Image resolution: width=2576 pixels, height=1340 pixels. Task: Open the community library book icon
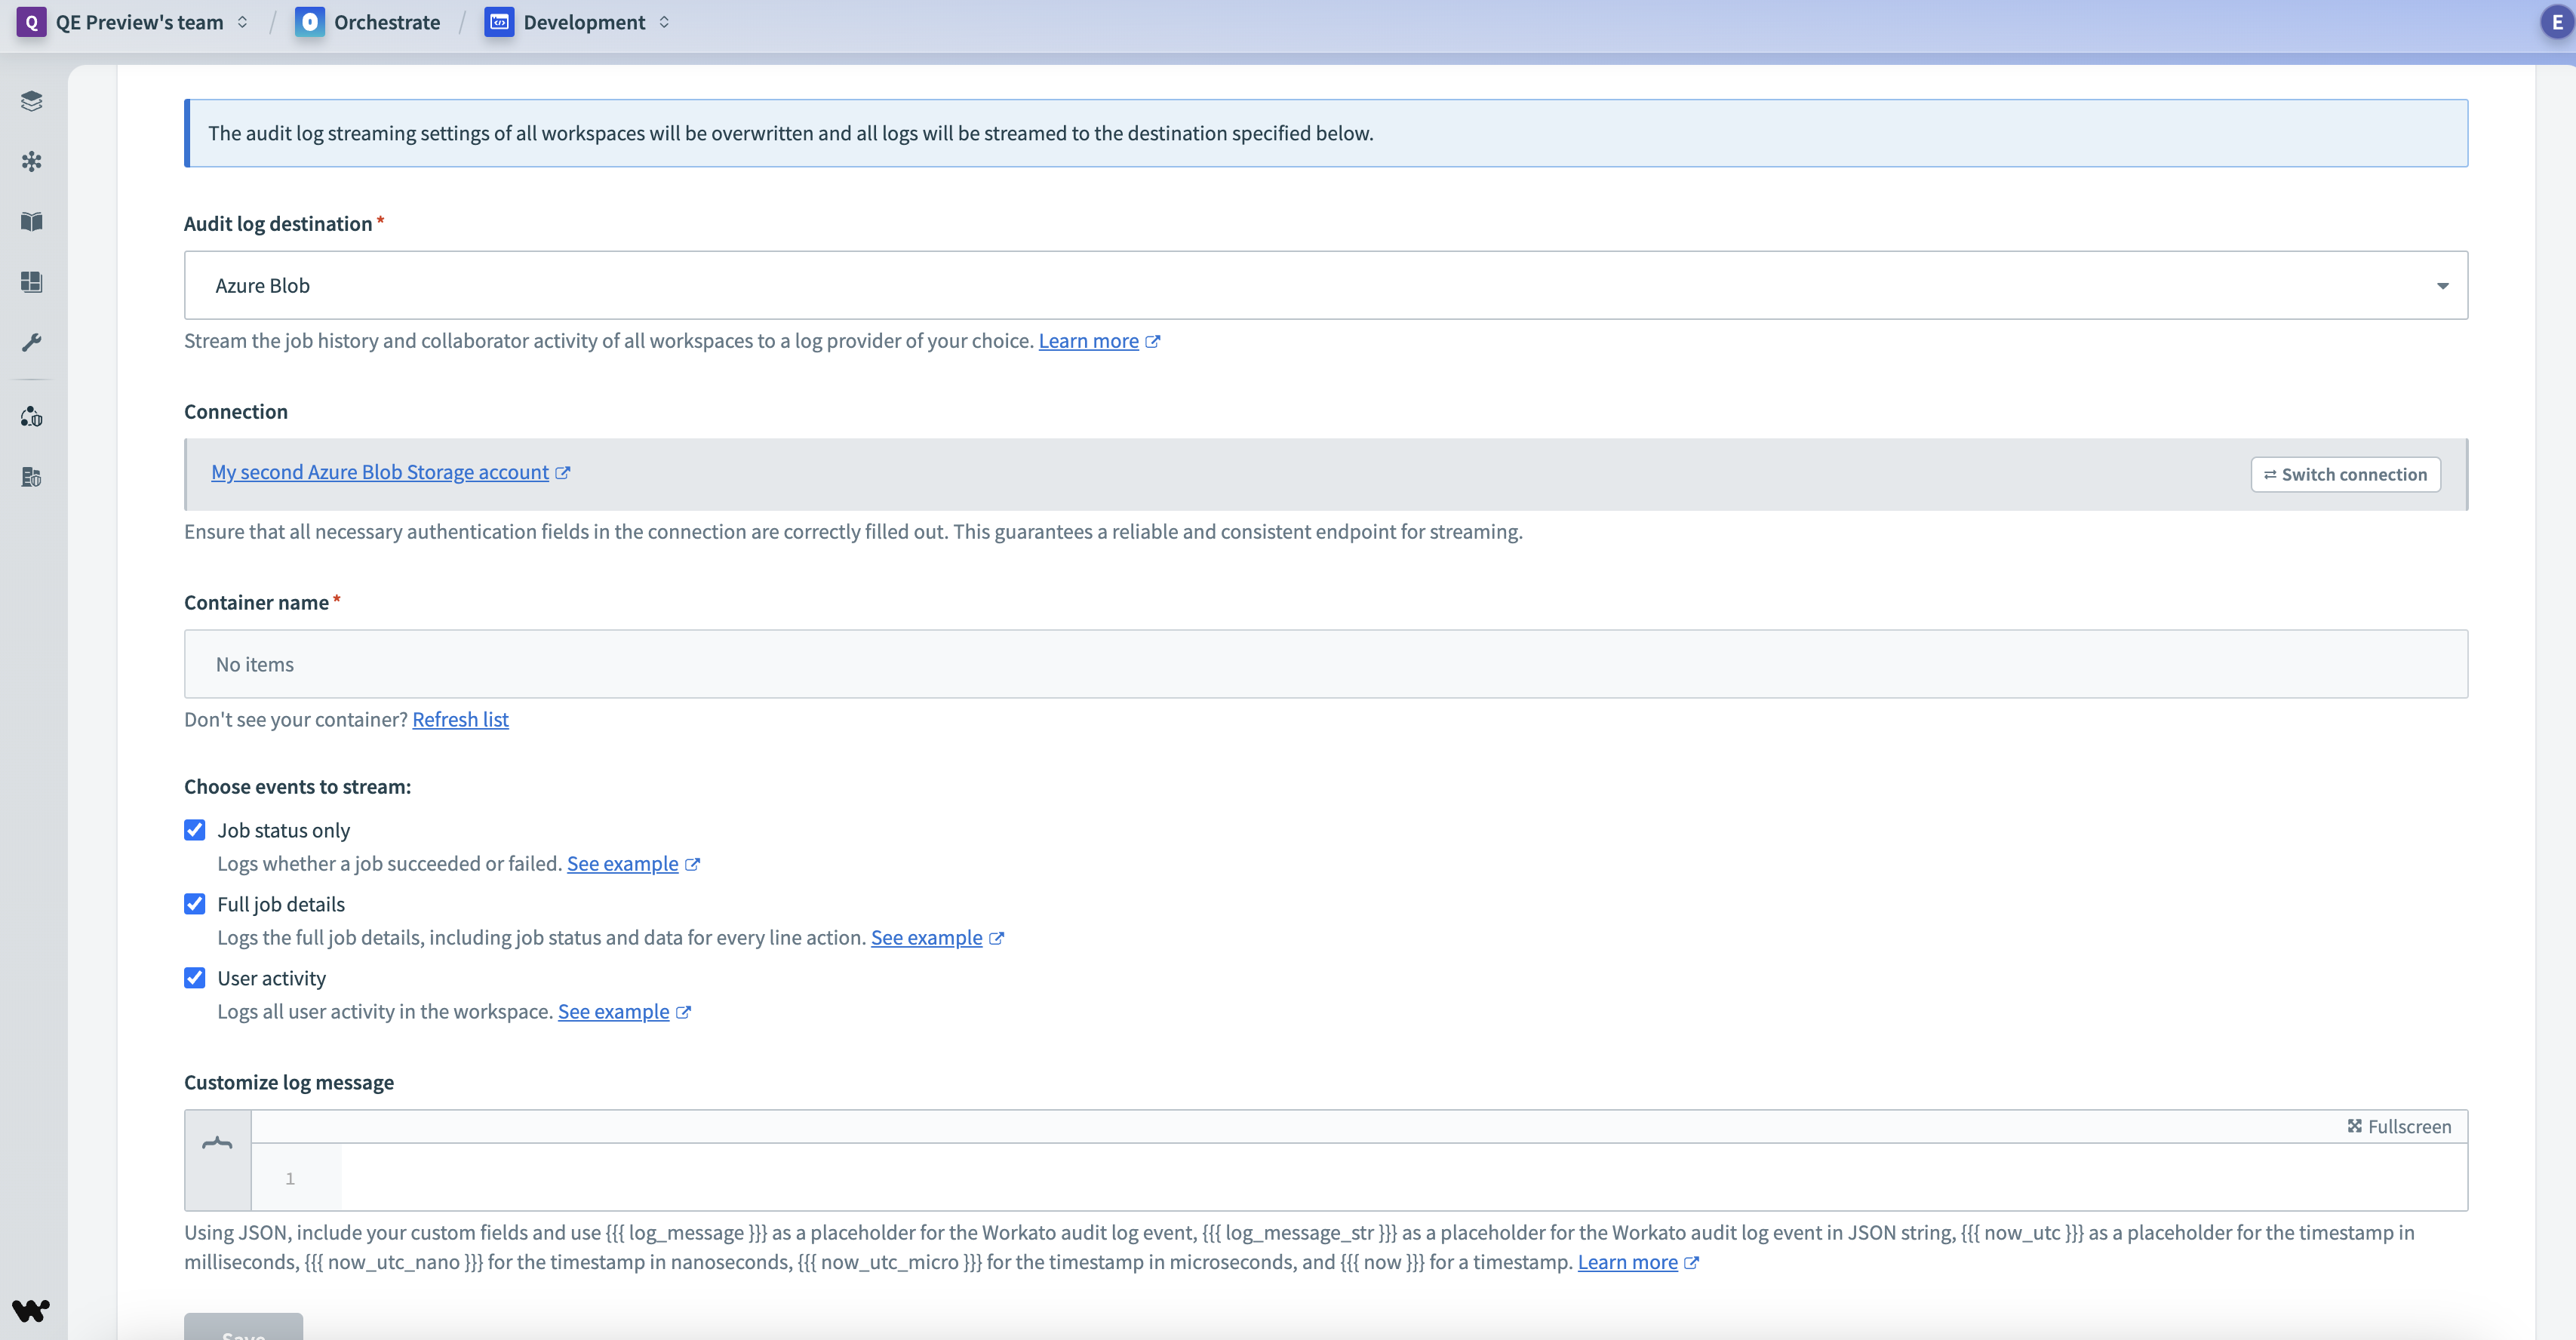[32, 221]
